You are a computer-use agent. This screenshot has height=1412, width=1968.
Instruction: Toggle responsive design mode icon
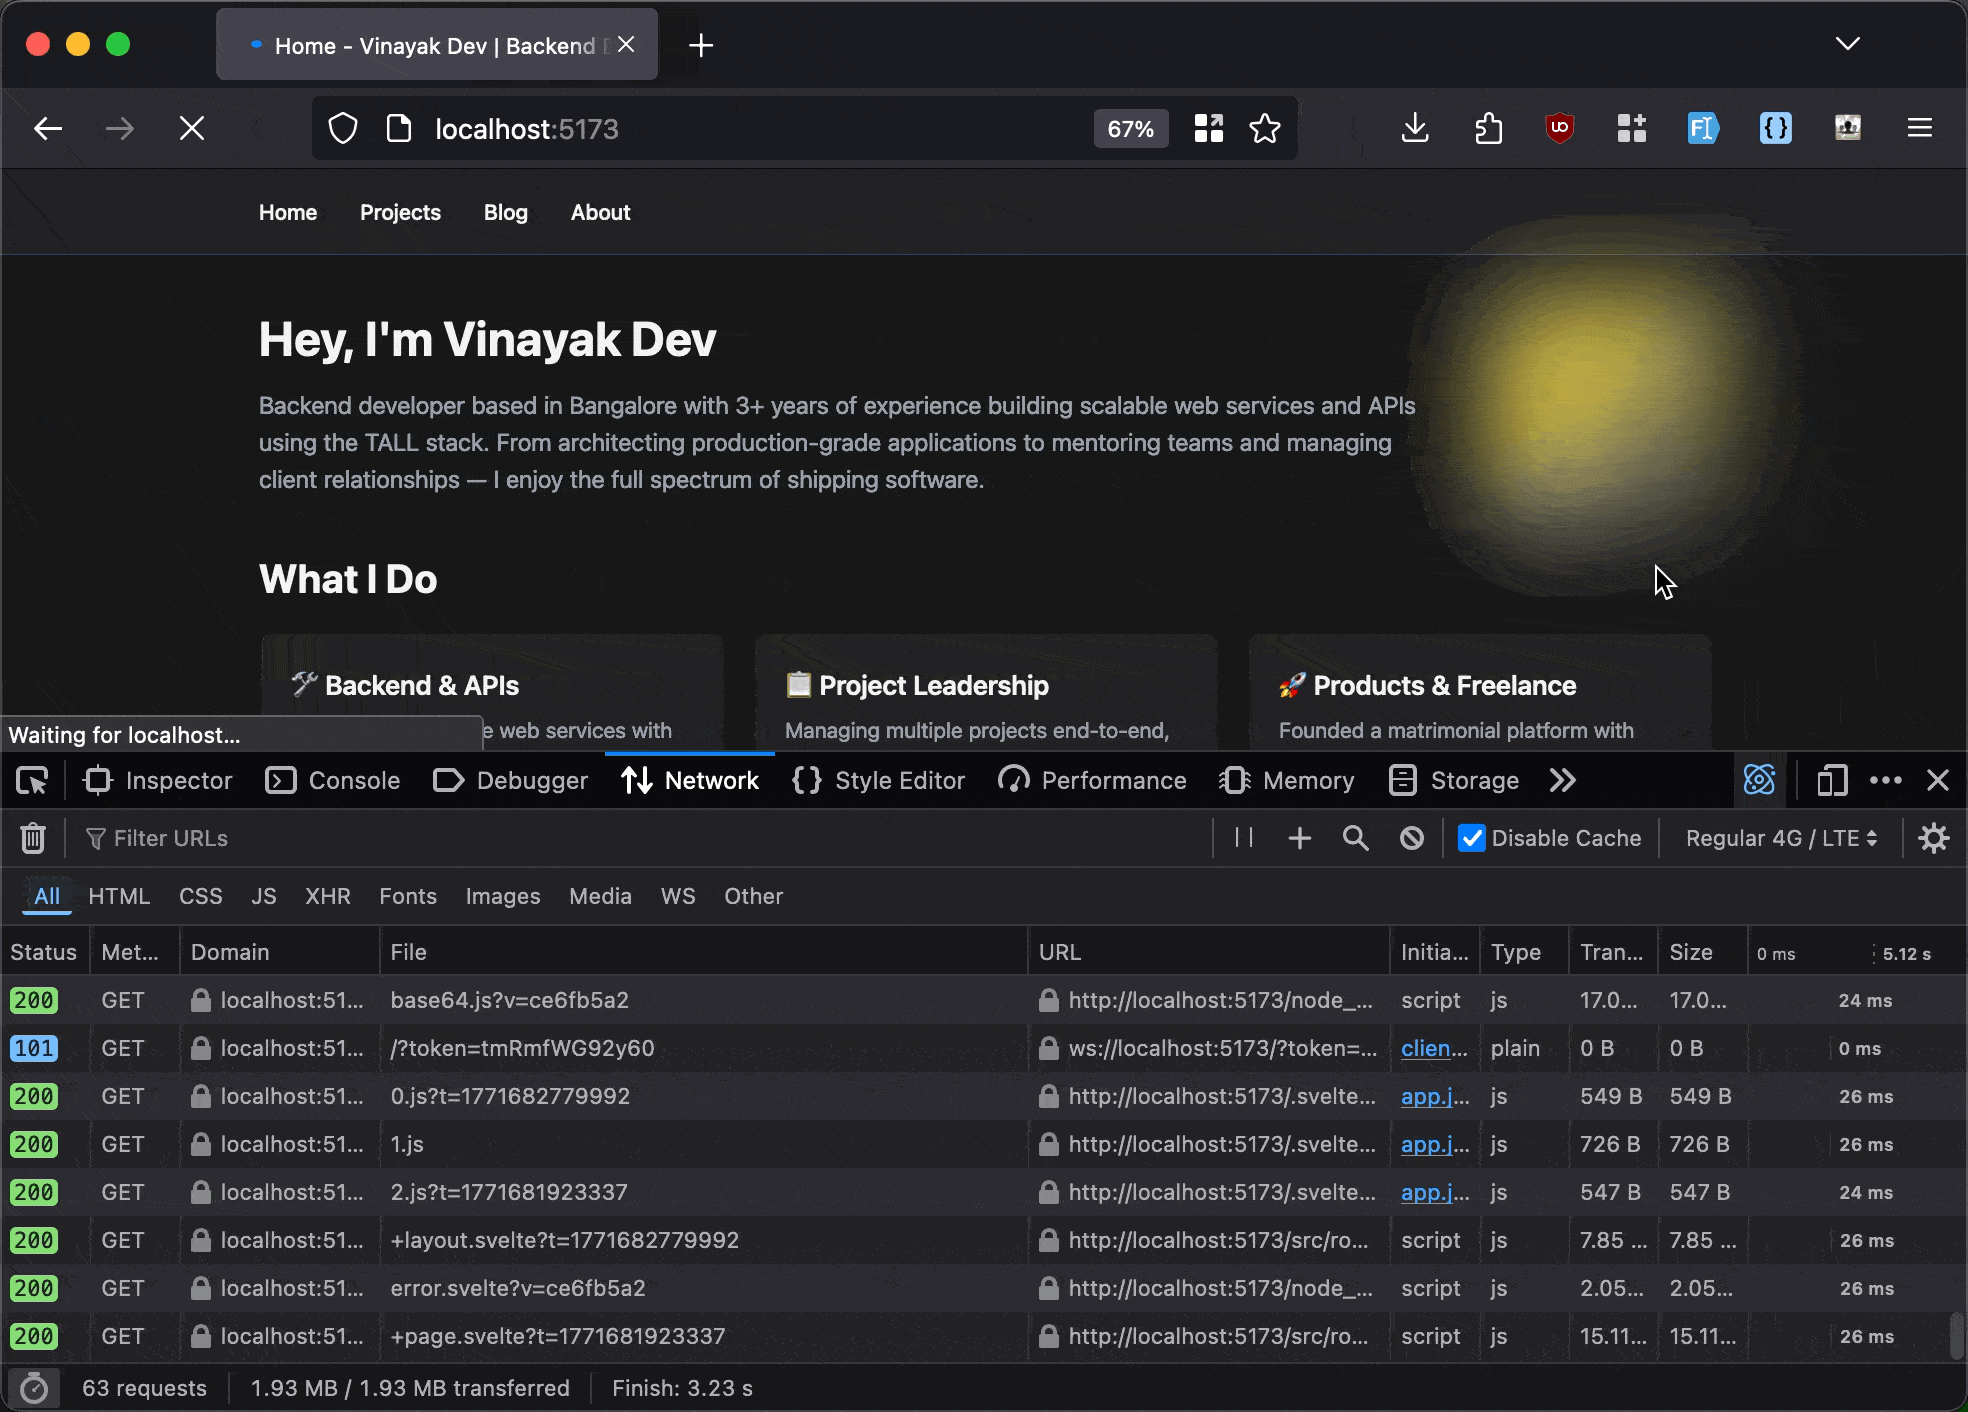1831,781
